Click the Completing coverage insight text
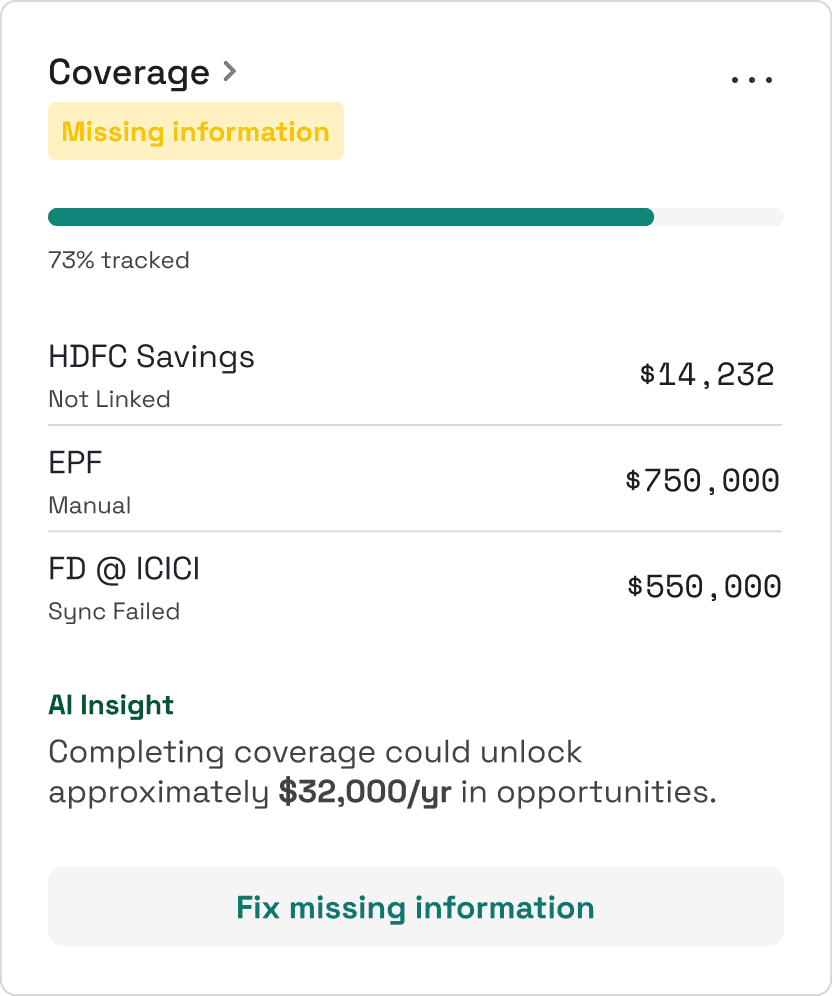832x996 pixels. [x=315, y=752]
